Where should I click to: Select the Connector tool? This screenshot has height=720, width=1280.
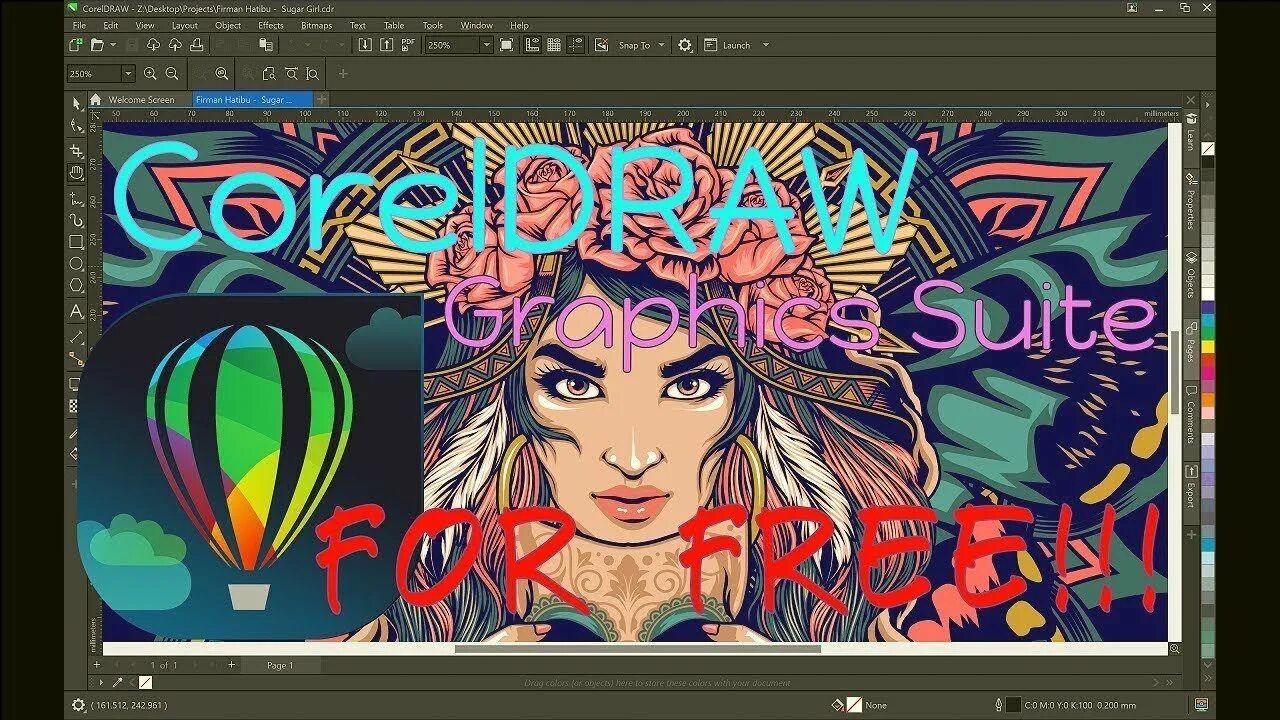tap(76, 357)
